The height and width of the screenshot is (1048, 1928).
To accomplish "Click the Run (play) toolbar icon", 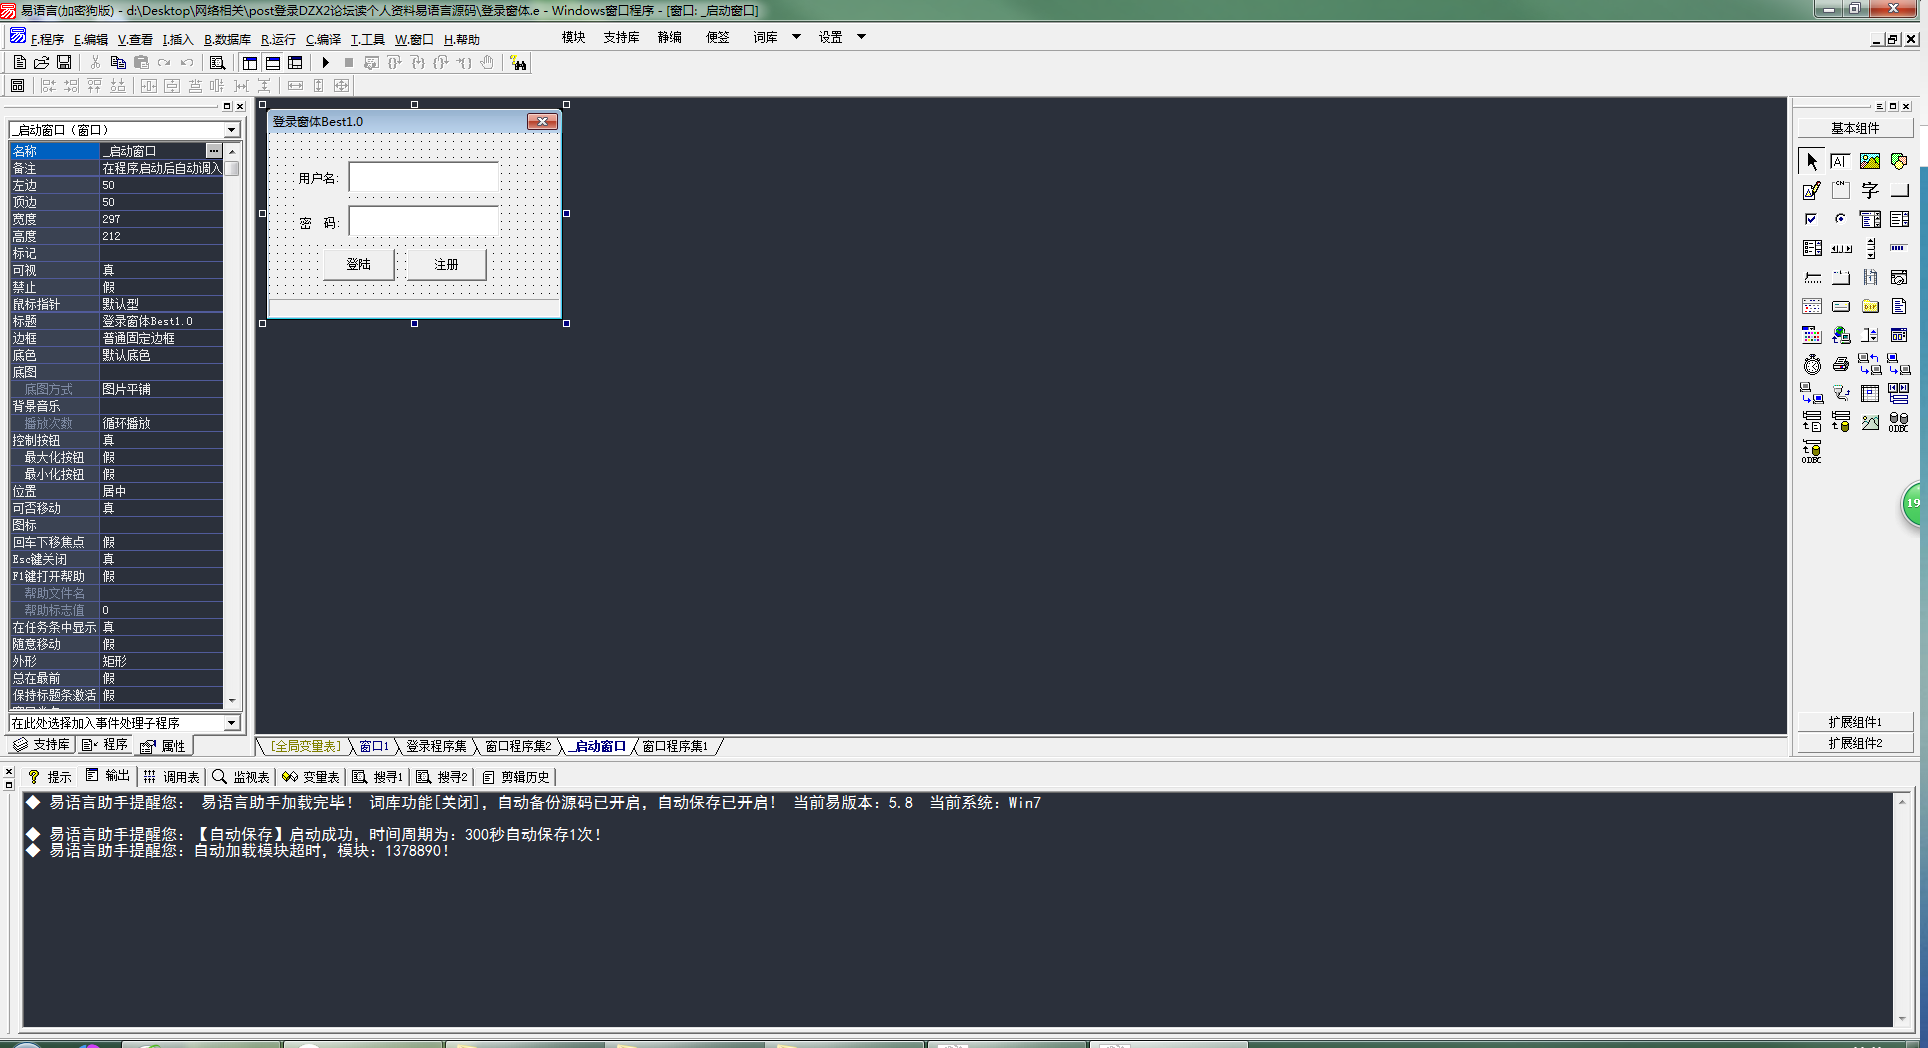I will tap(325, 63).
